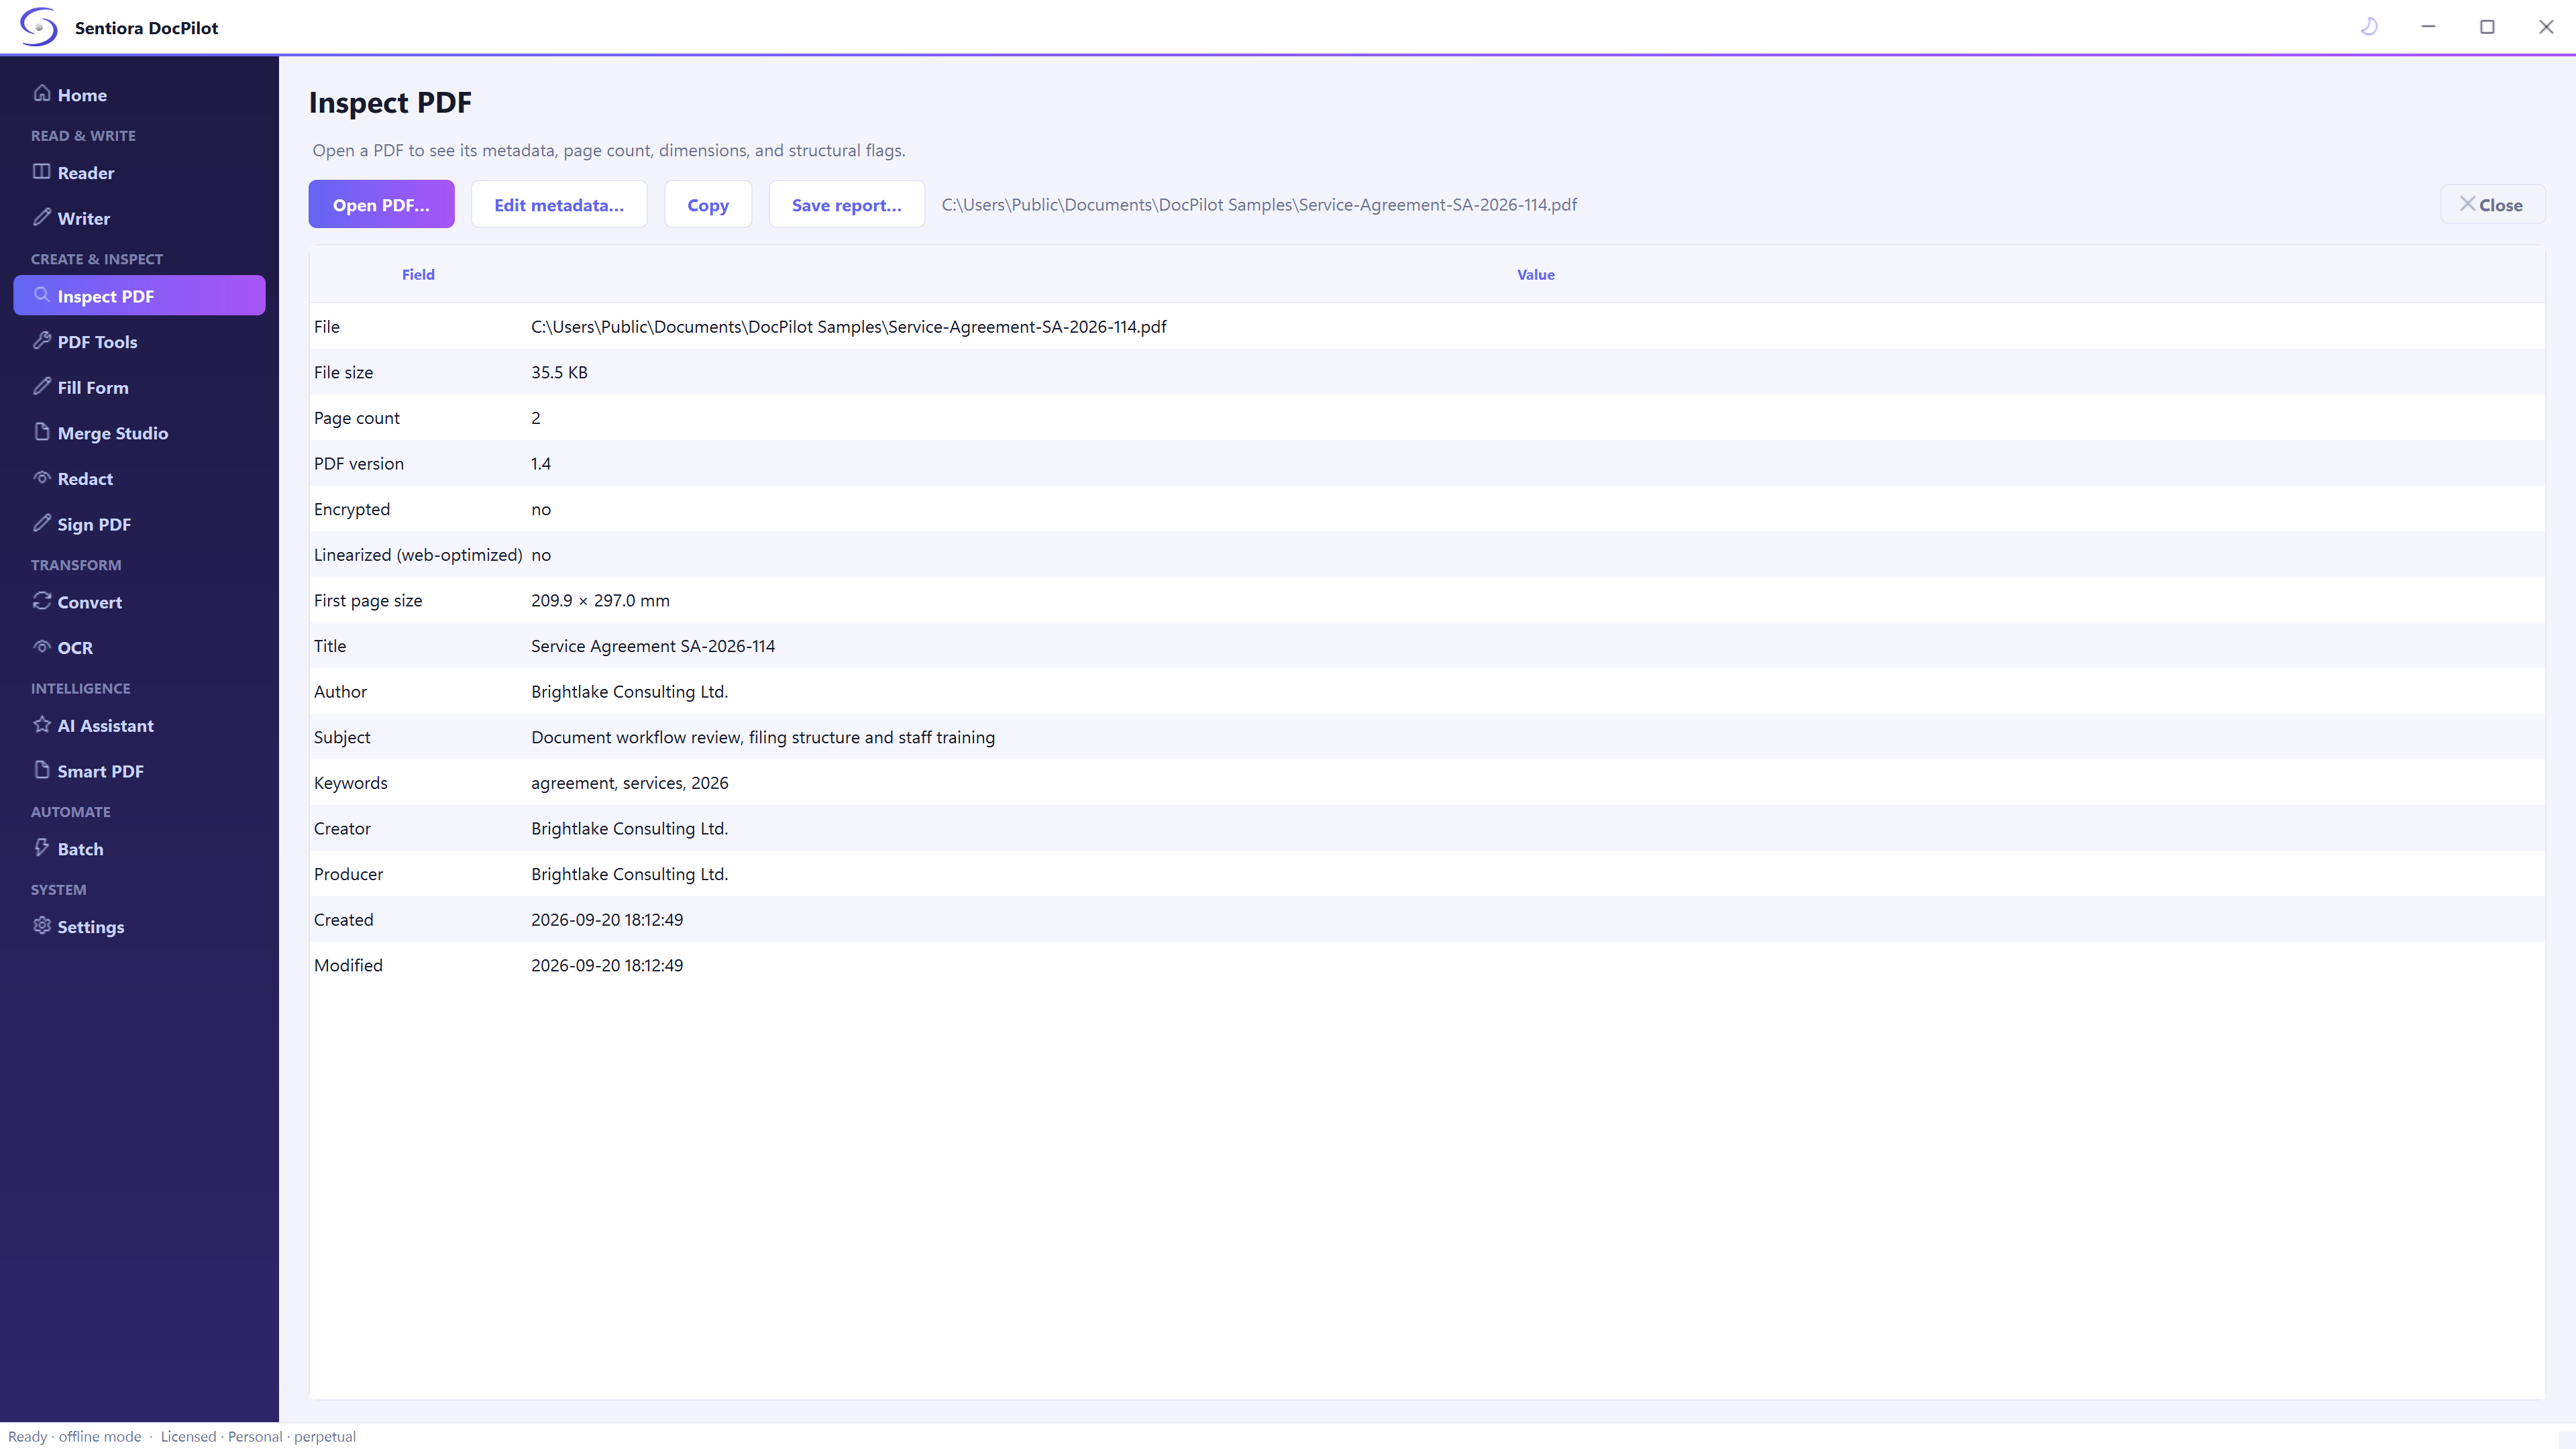Select the Page count value 2
2576x1449 pixels.
pos(536,418)
